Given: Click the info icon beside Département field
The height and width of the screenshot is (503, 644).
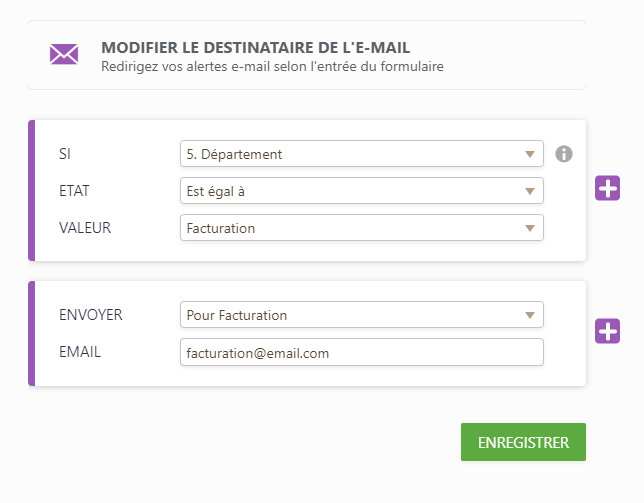Looking at the screenshot, I should pos(564,154).
